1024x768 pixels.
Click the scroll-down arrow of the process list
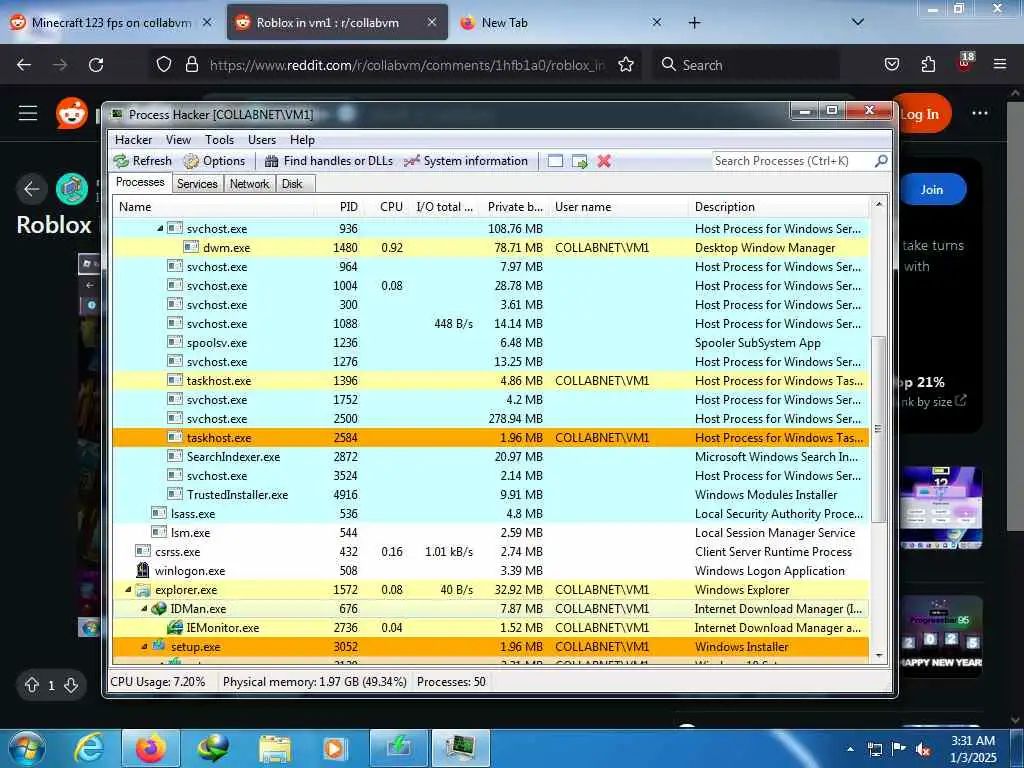point(878,655)
